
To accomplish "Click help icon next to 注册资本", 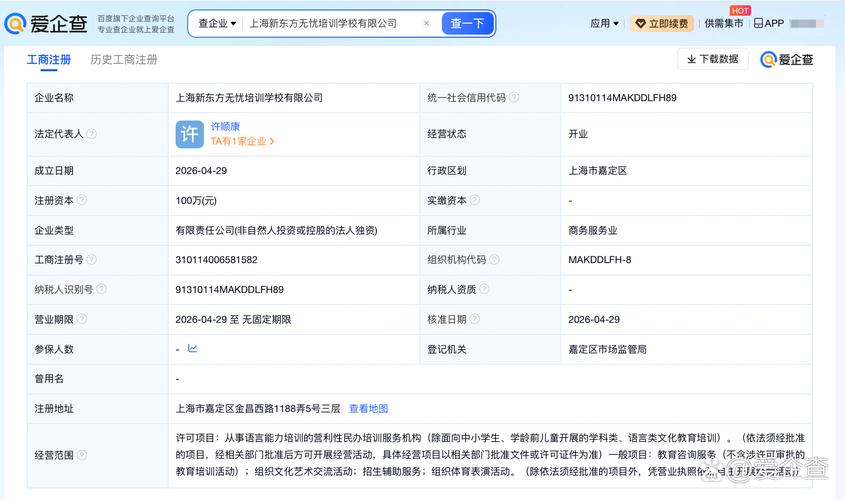I will click(x=82, y=200).
